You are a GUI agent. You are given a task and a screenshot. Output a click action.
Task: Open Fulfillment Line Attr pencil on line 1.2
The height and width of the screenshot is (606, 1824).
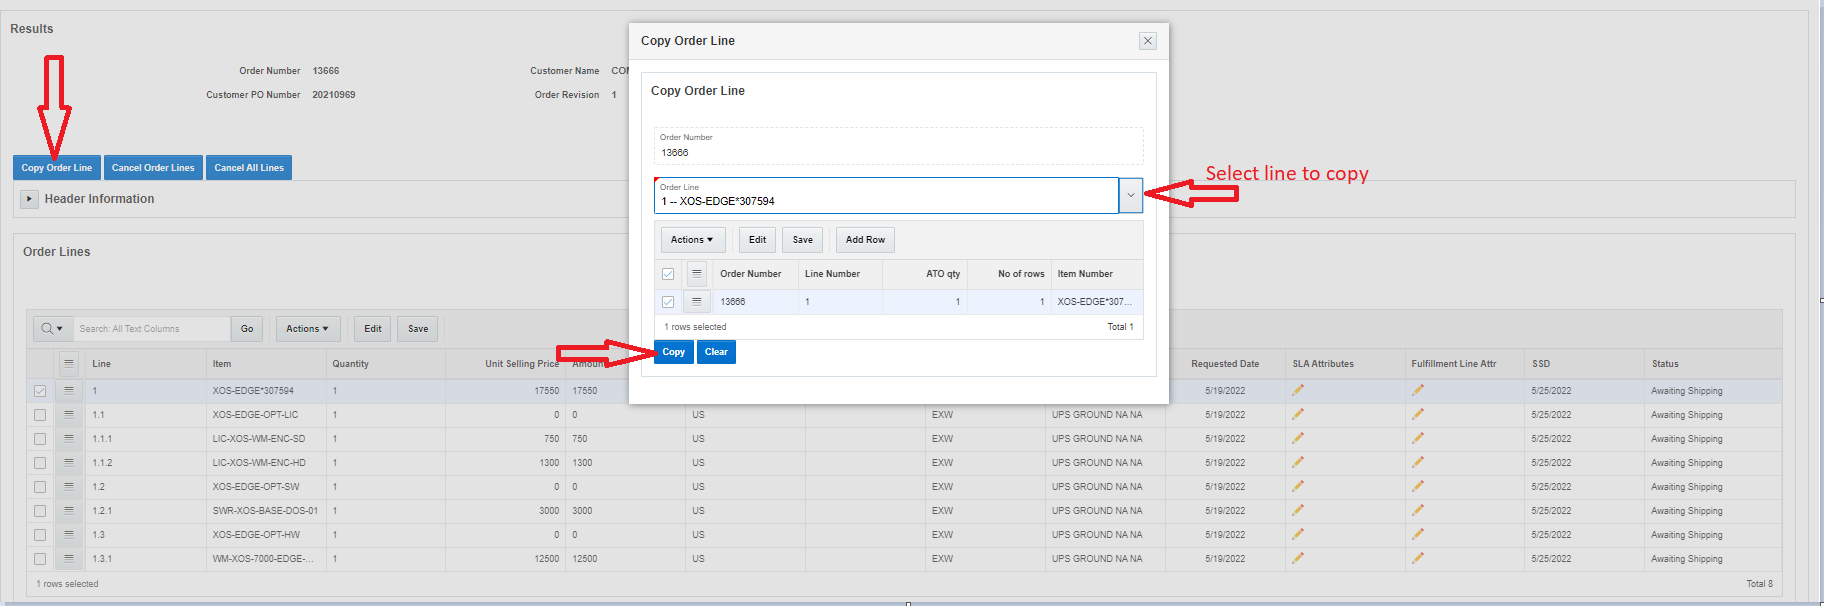(1417, 487)
